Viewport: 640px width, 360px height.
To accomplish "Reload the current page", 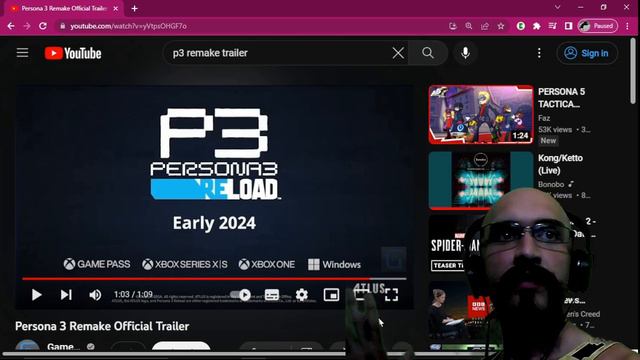I will (x=43, y=26).
